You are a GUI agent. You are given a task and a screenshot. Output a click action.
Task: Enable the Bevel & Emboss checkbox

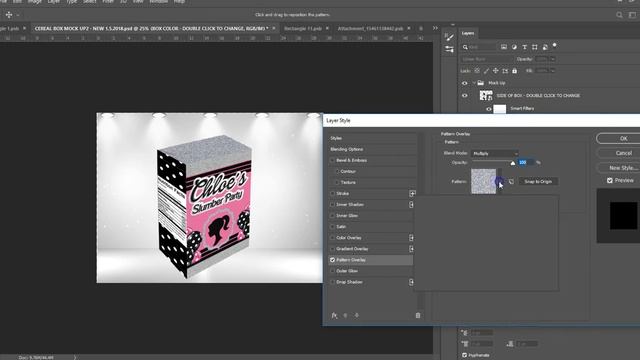tap(332, 160)
